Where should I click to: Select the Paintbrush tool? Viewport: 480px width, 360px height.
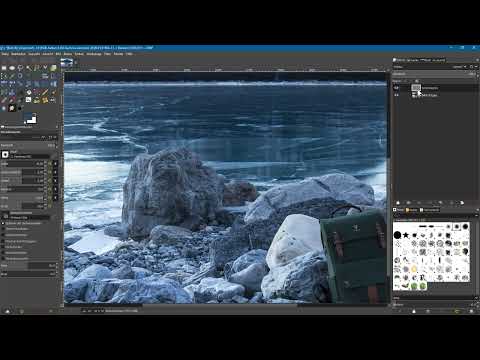pos(53,92)
